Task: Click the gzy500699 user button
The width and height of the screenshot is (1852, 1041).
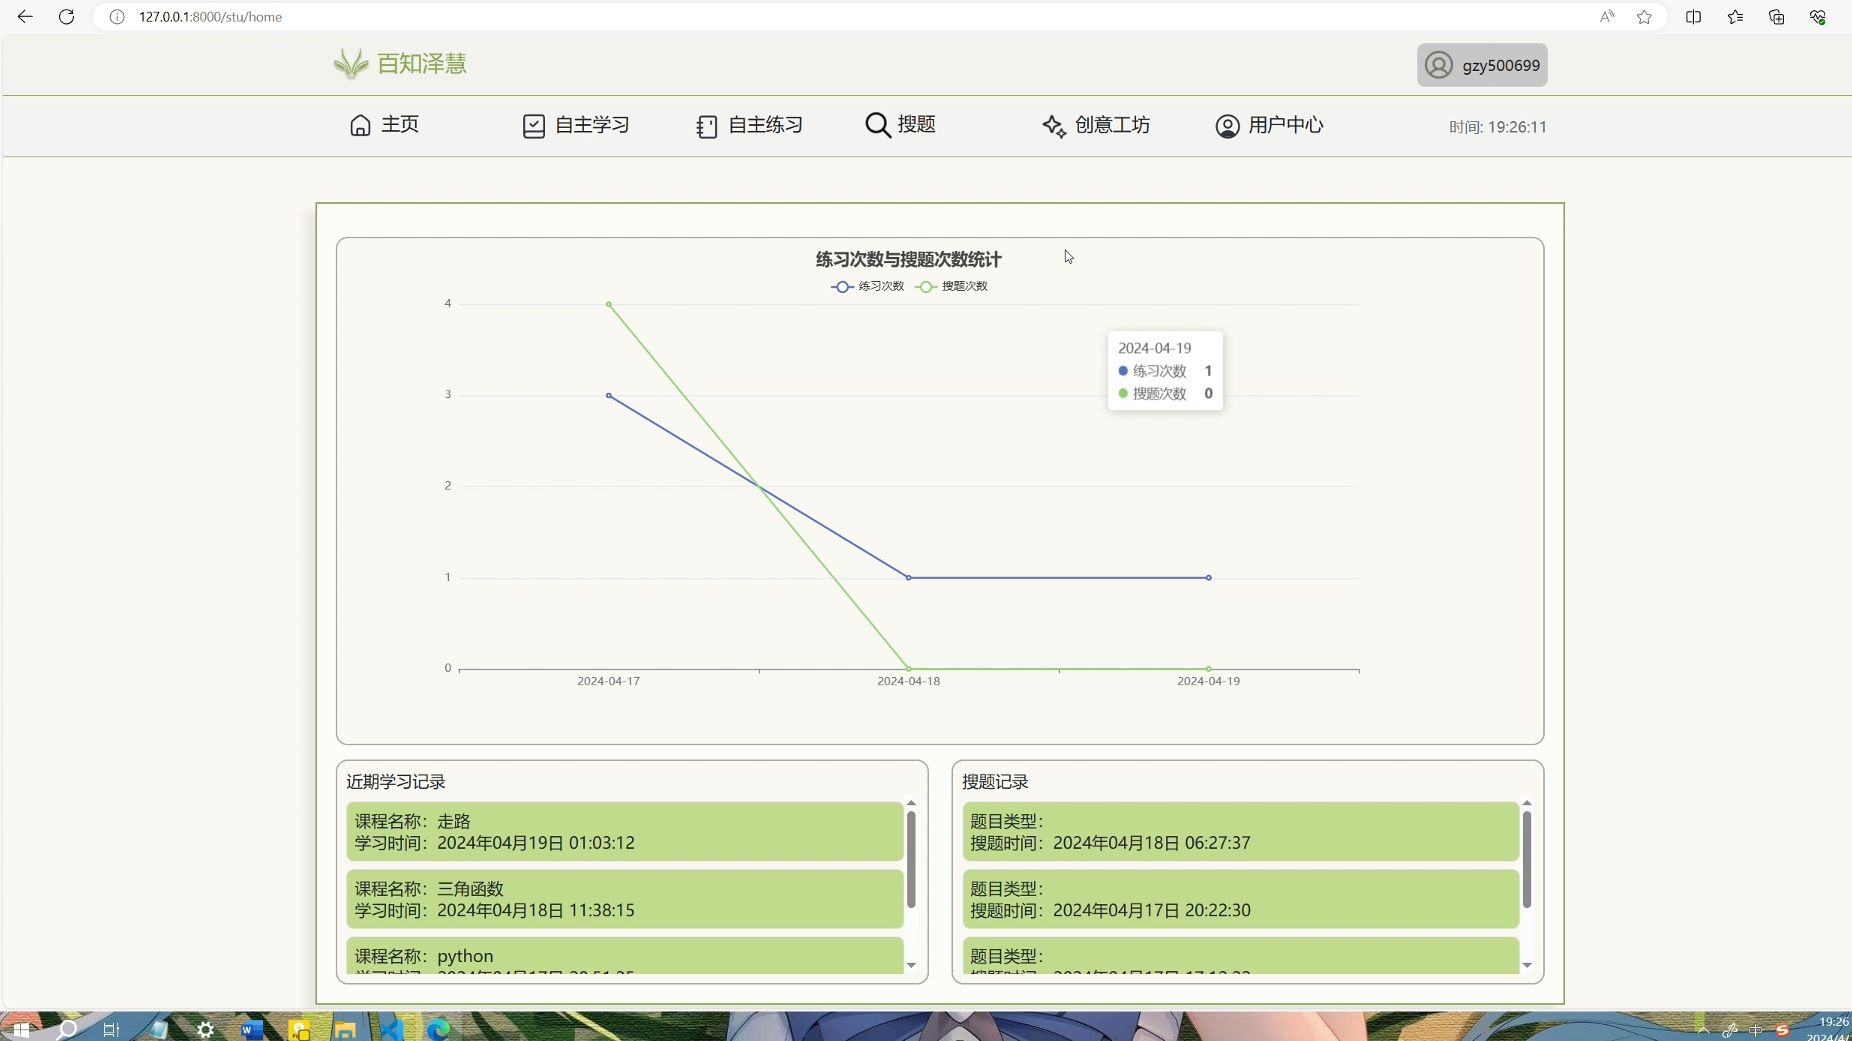Action: point(1482,65)
